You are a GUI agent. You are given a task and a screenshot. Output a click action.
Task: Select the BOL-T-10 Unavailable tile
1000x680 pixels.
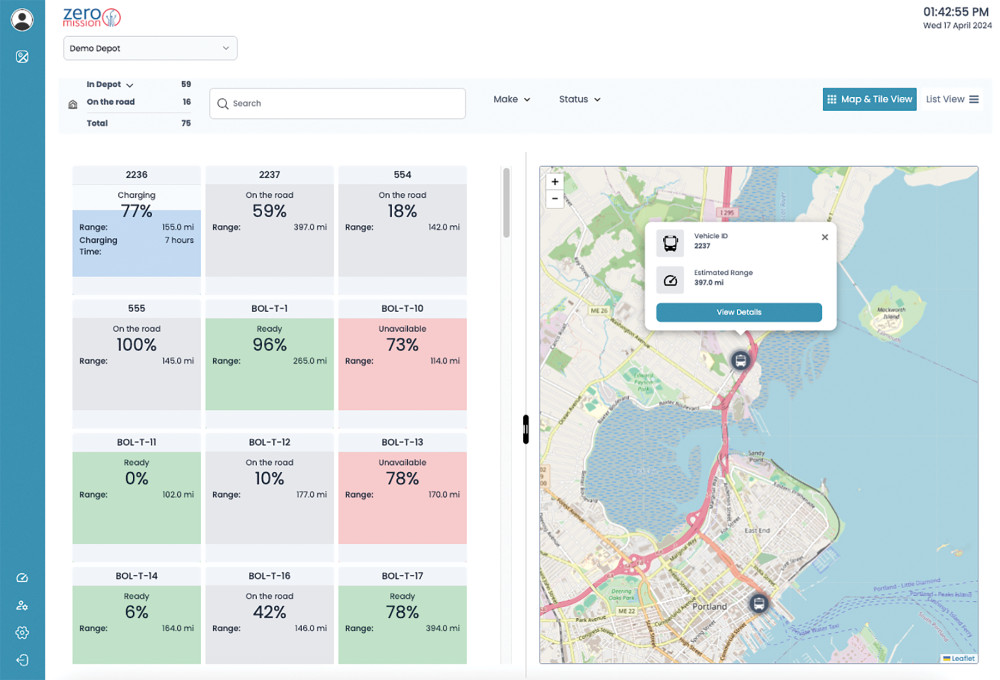coord(402,355)
